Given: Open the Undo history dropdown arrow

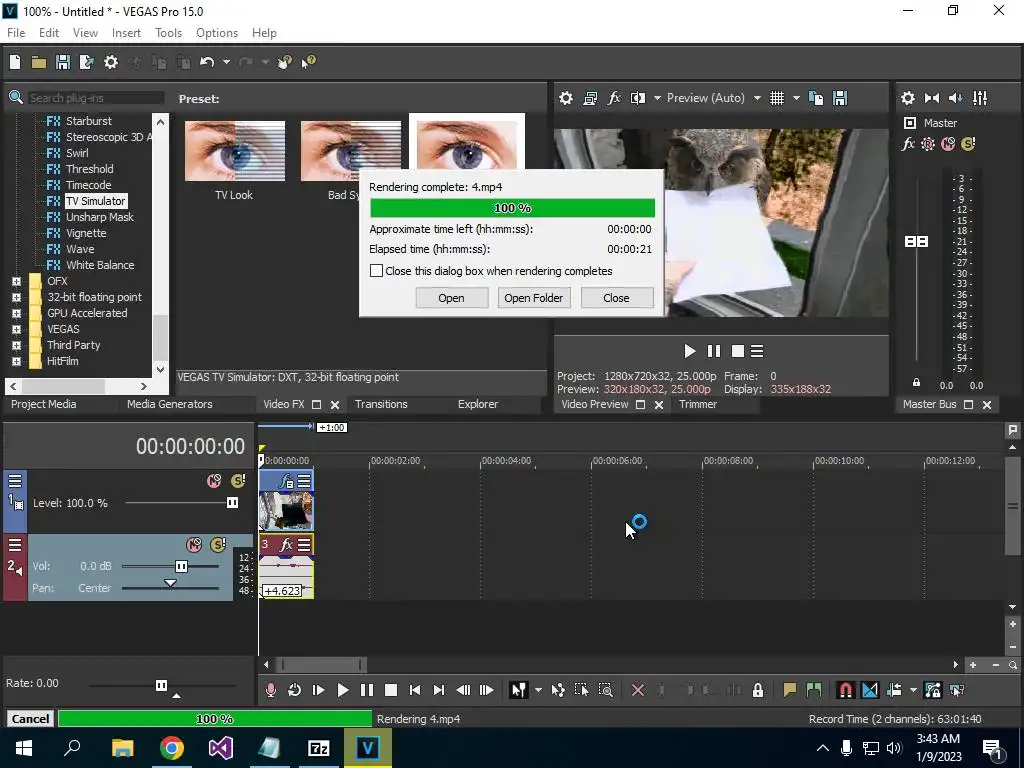Looking at the screenshot, I should point(226,62).
